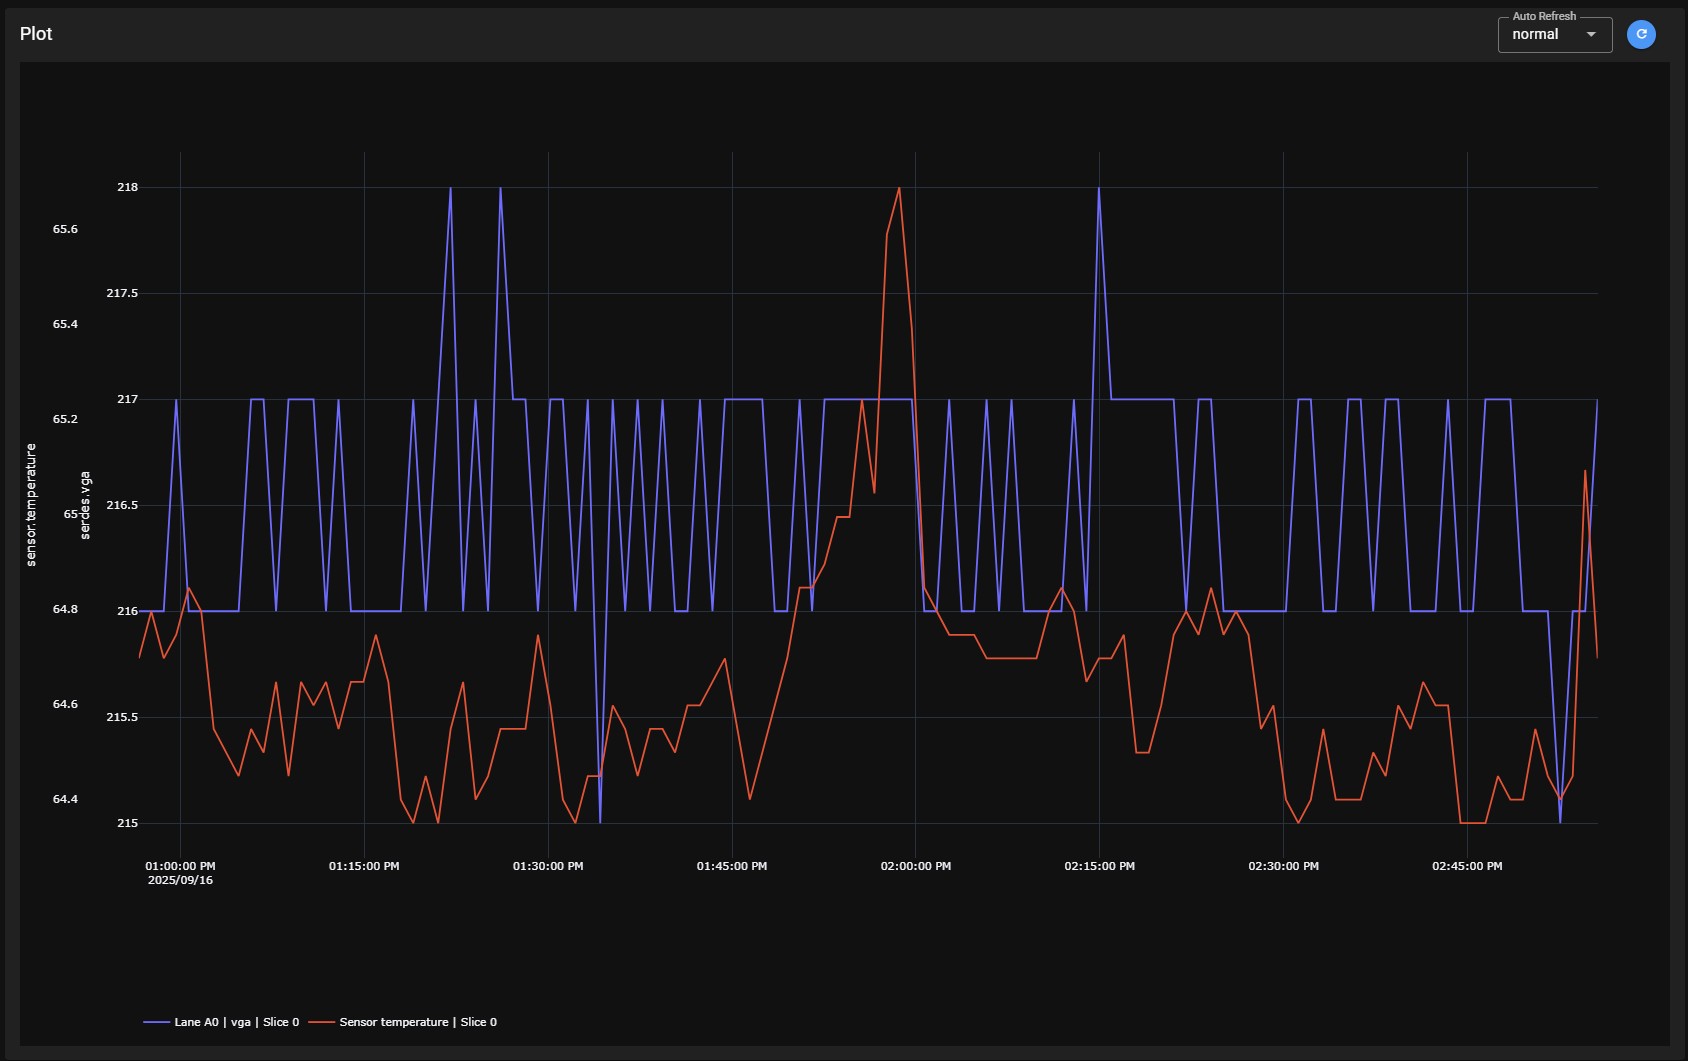Click the 'sensor.temperature' y-axis title
The image size is (1688, 1061).
[31, 505]
